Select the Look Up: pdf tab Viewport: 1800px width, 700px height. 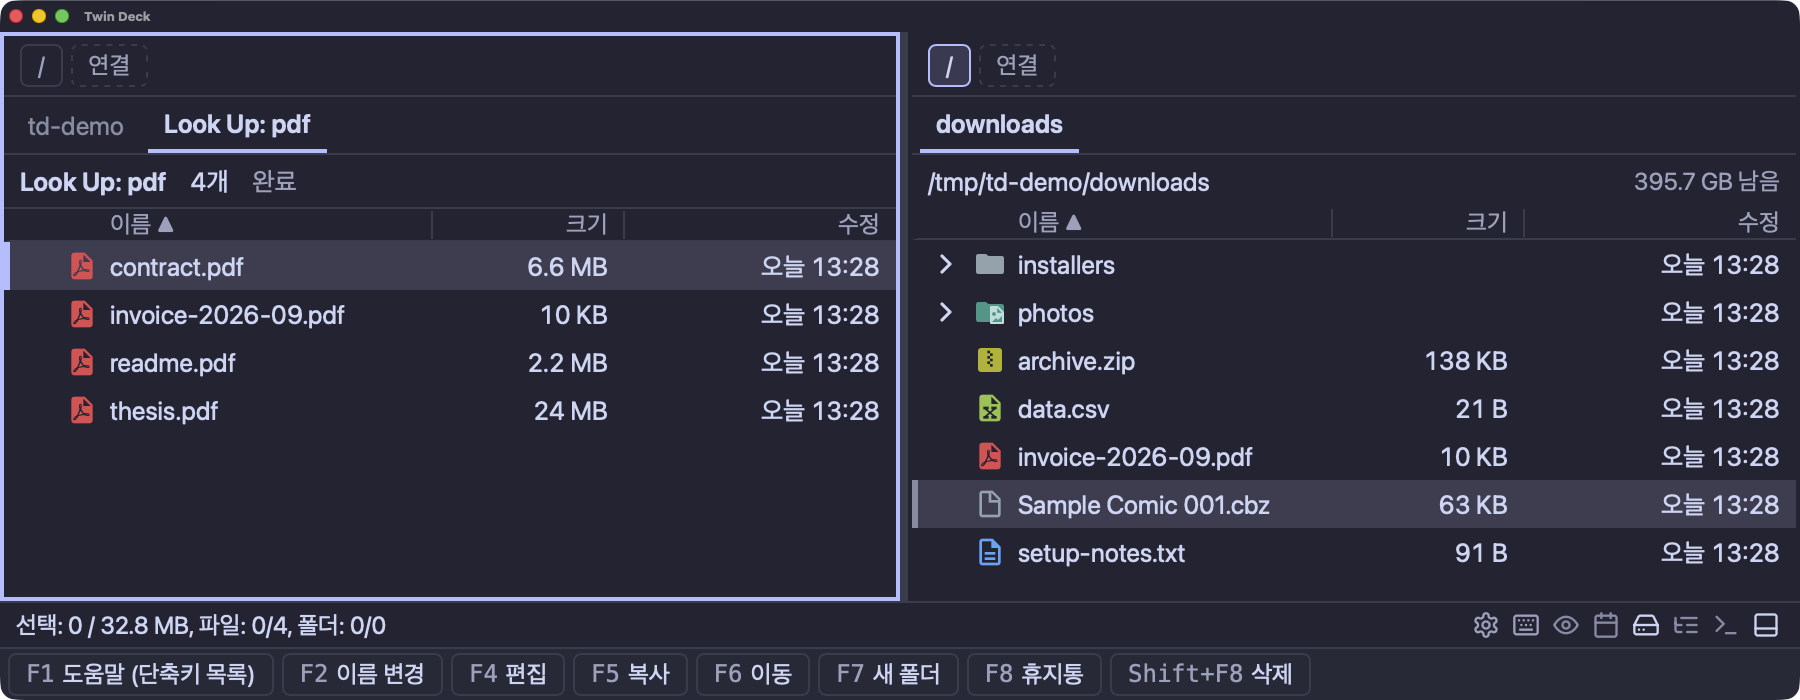click(237, 125)
